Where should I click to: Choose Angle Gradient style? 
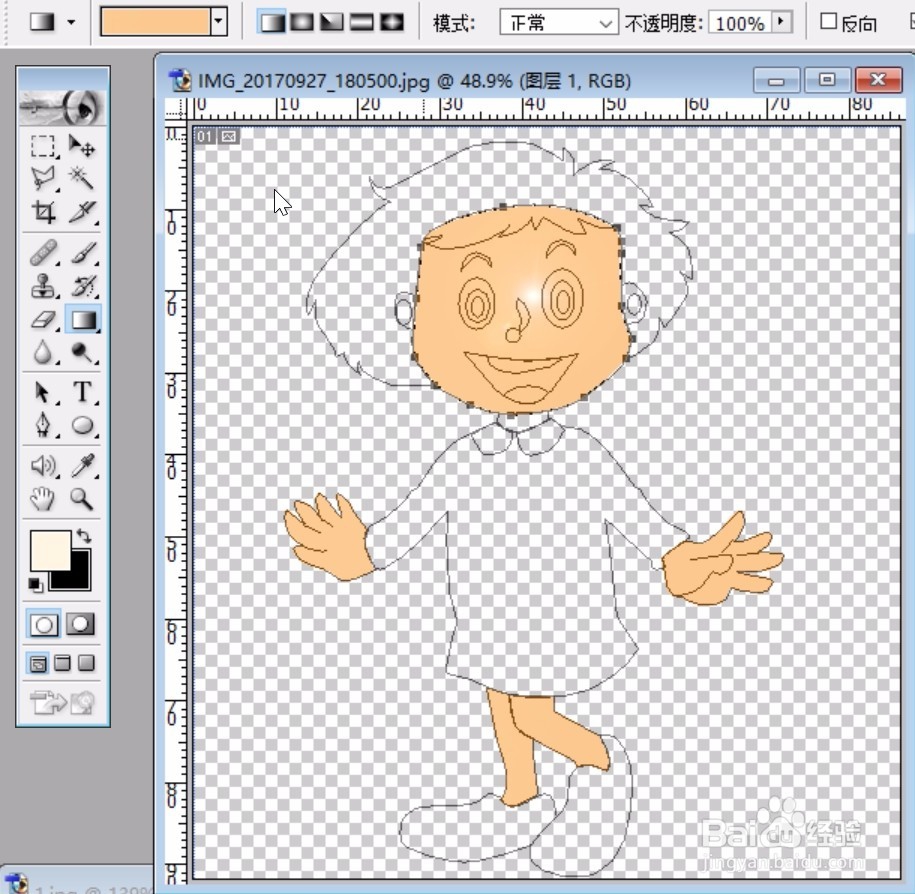point(332,22)
